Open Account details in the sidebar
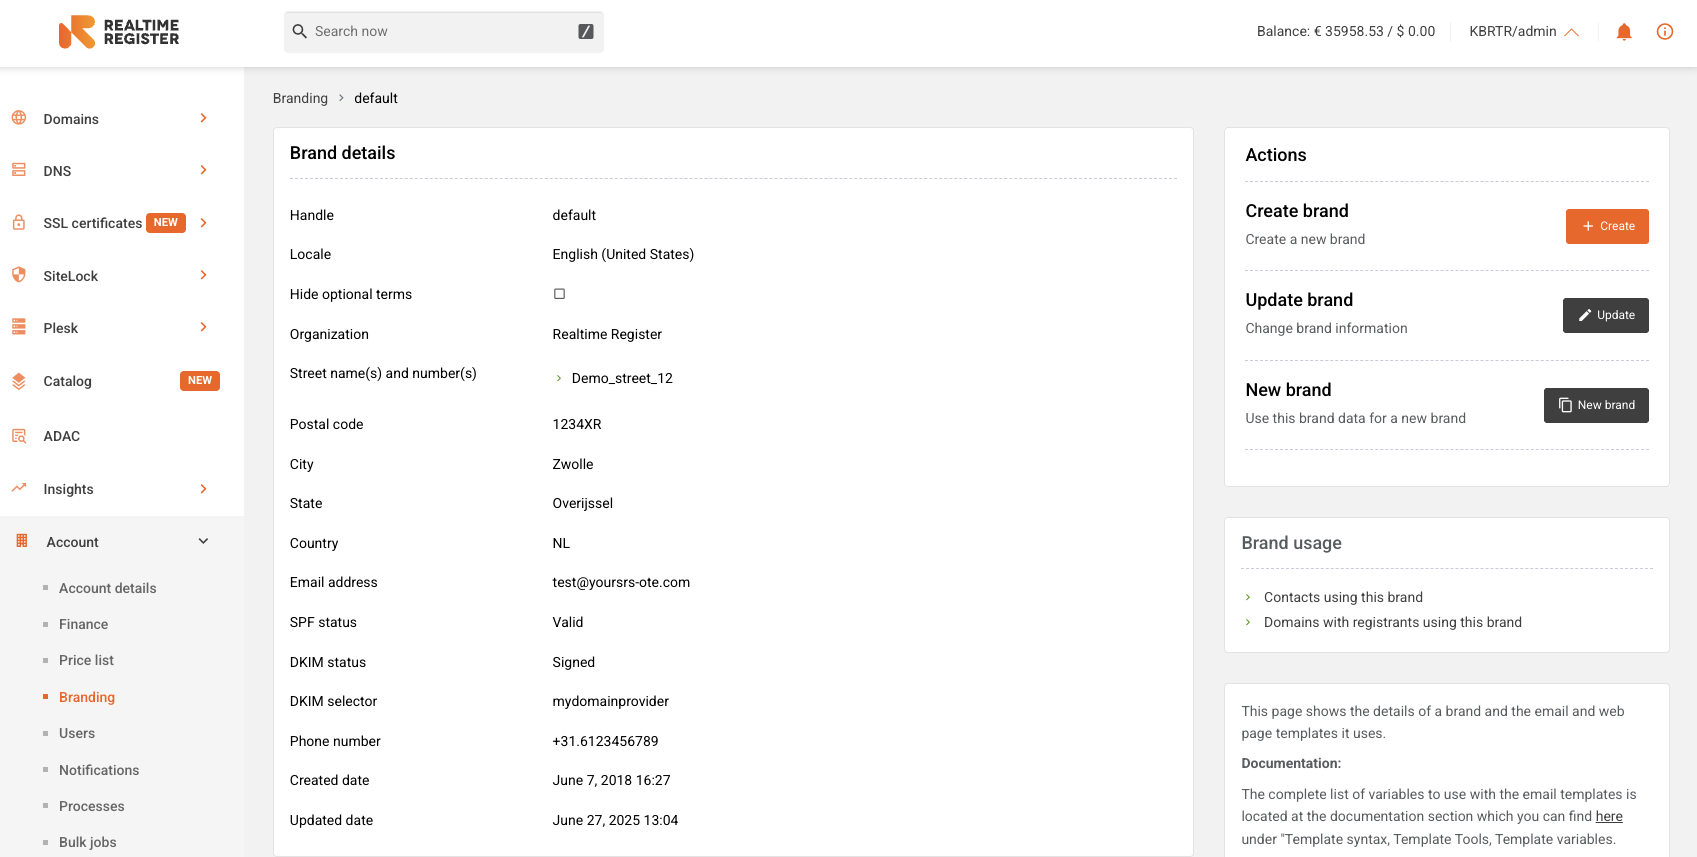The width and height of the screenshot is (1697, 857). click(x=108, y=588)
